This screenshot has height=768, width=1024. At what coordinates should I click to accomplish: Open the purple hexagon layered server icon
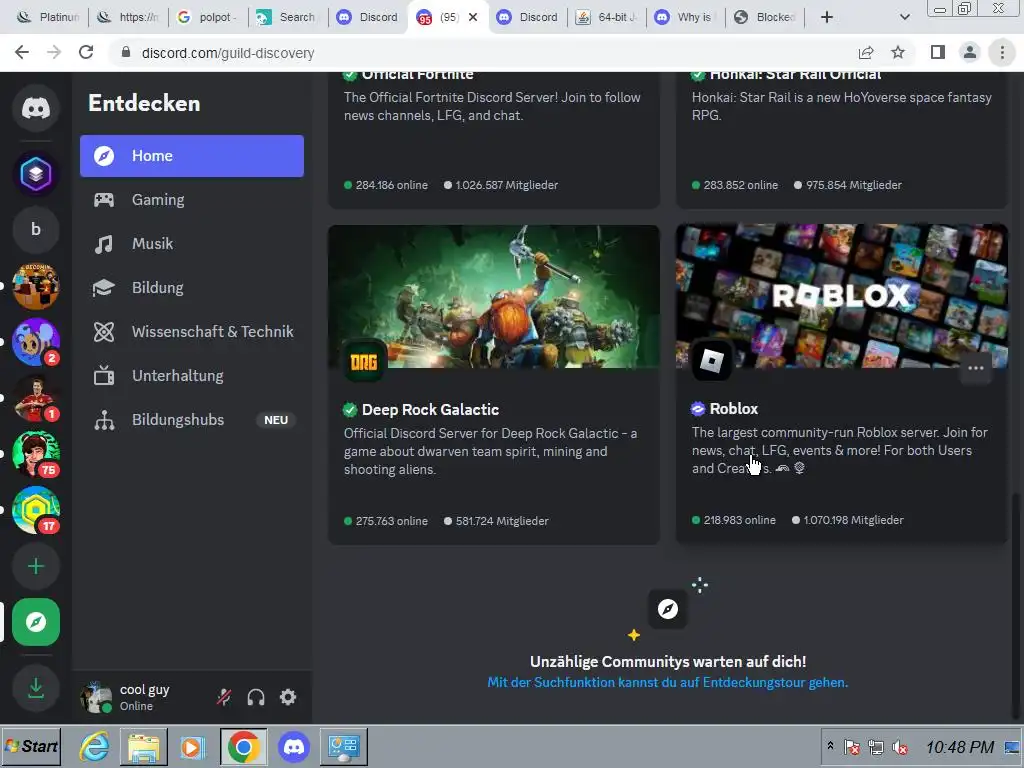[36, 173]
